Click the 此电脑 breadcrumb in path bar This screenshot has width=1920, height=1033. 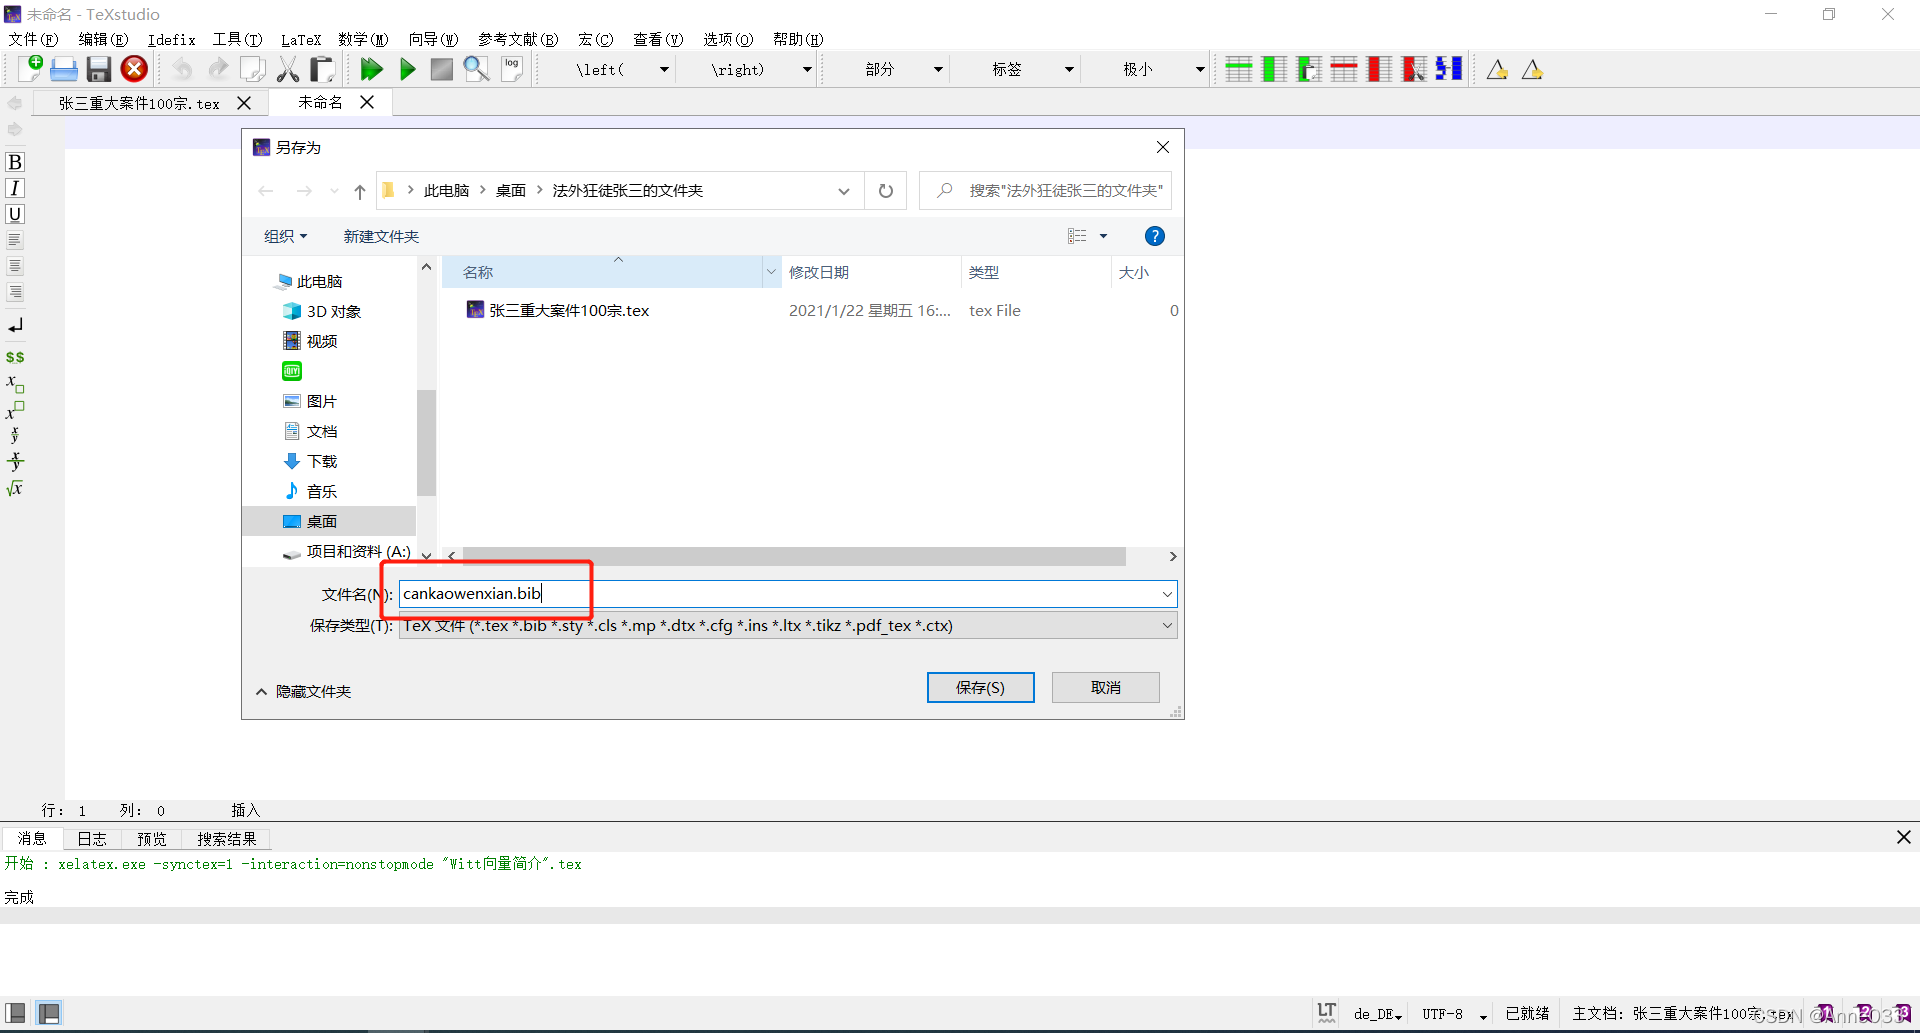(446, 191)
